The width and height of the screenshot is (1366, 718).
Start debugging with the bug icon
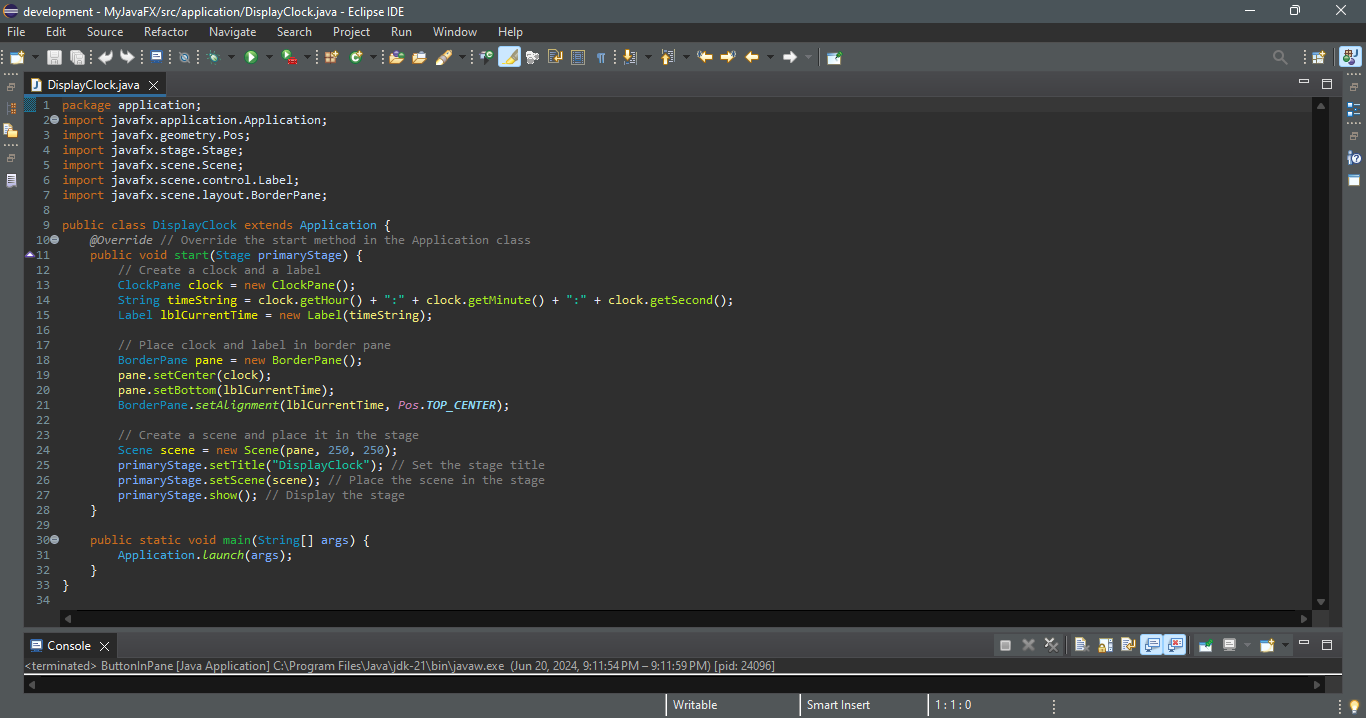[x=213, y=58]
